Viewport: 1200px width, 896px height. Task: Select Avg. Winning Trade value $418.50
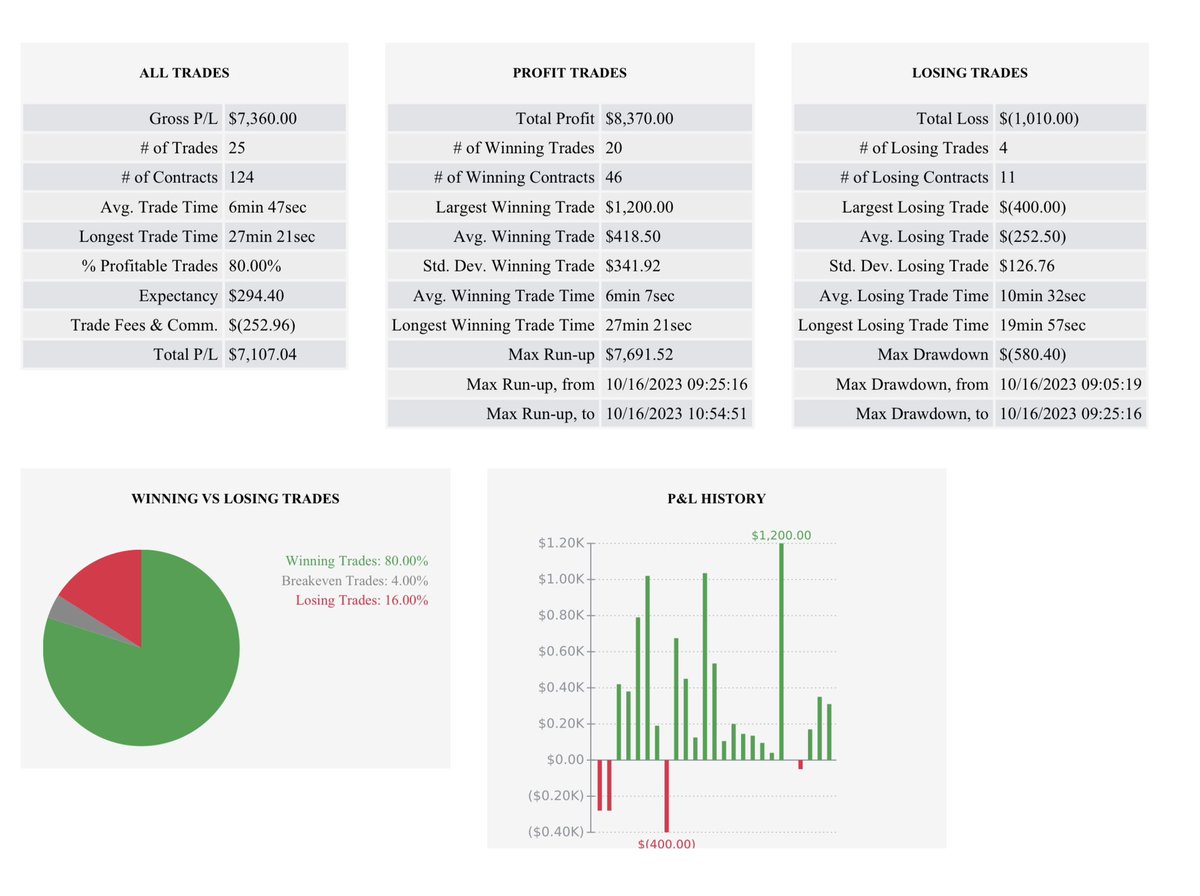click(632, 236)
